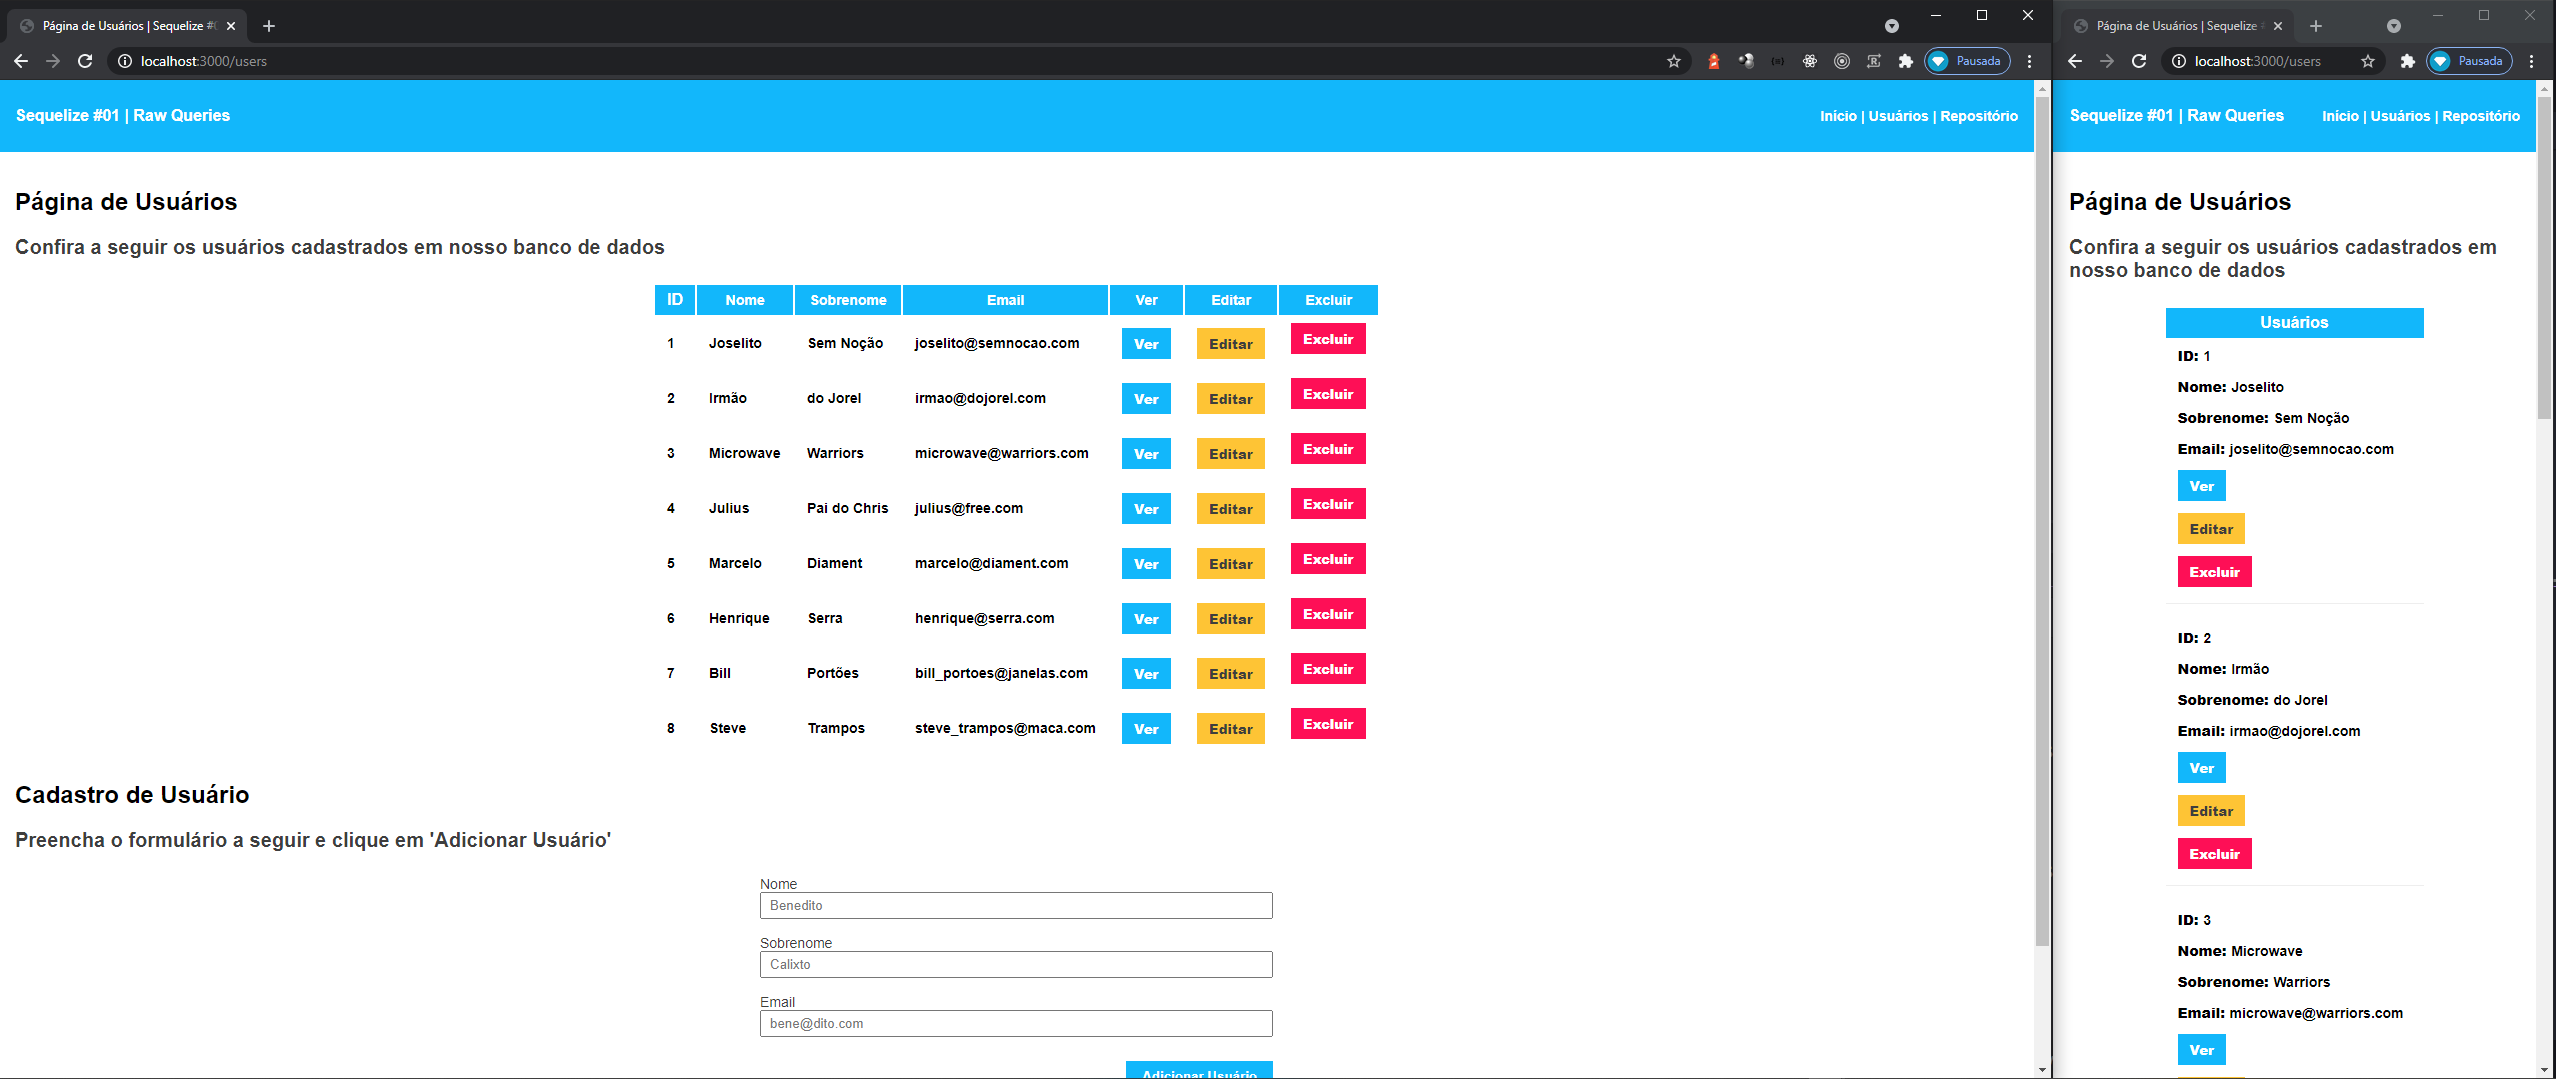Open the Início link in the left window
The image size is (2556, 1079).
coord(1838,116)
